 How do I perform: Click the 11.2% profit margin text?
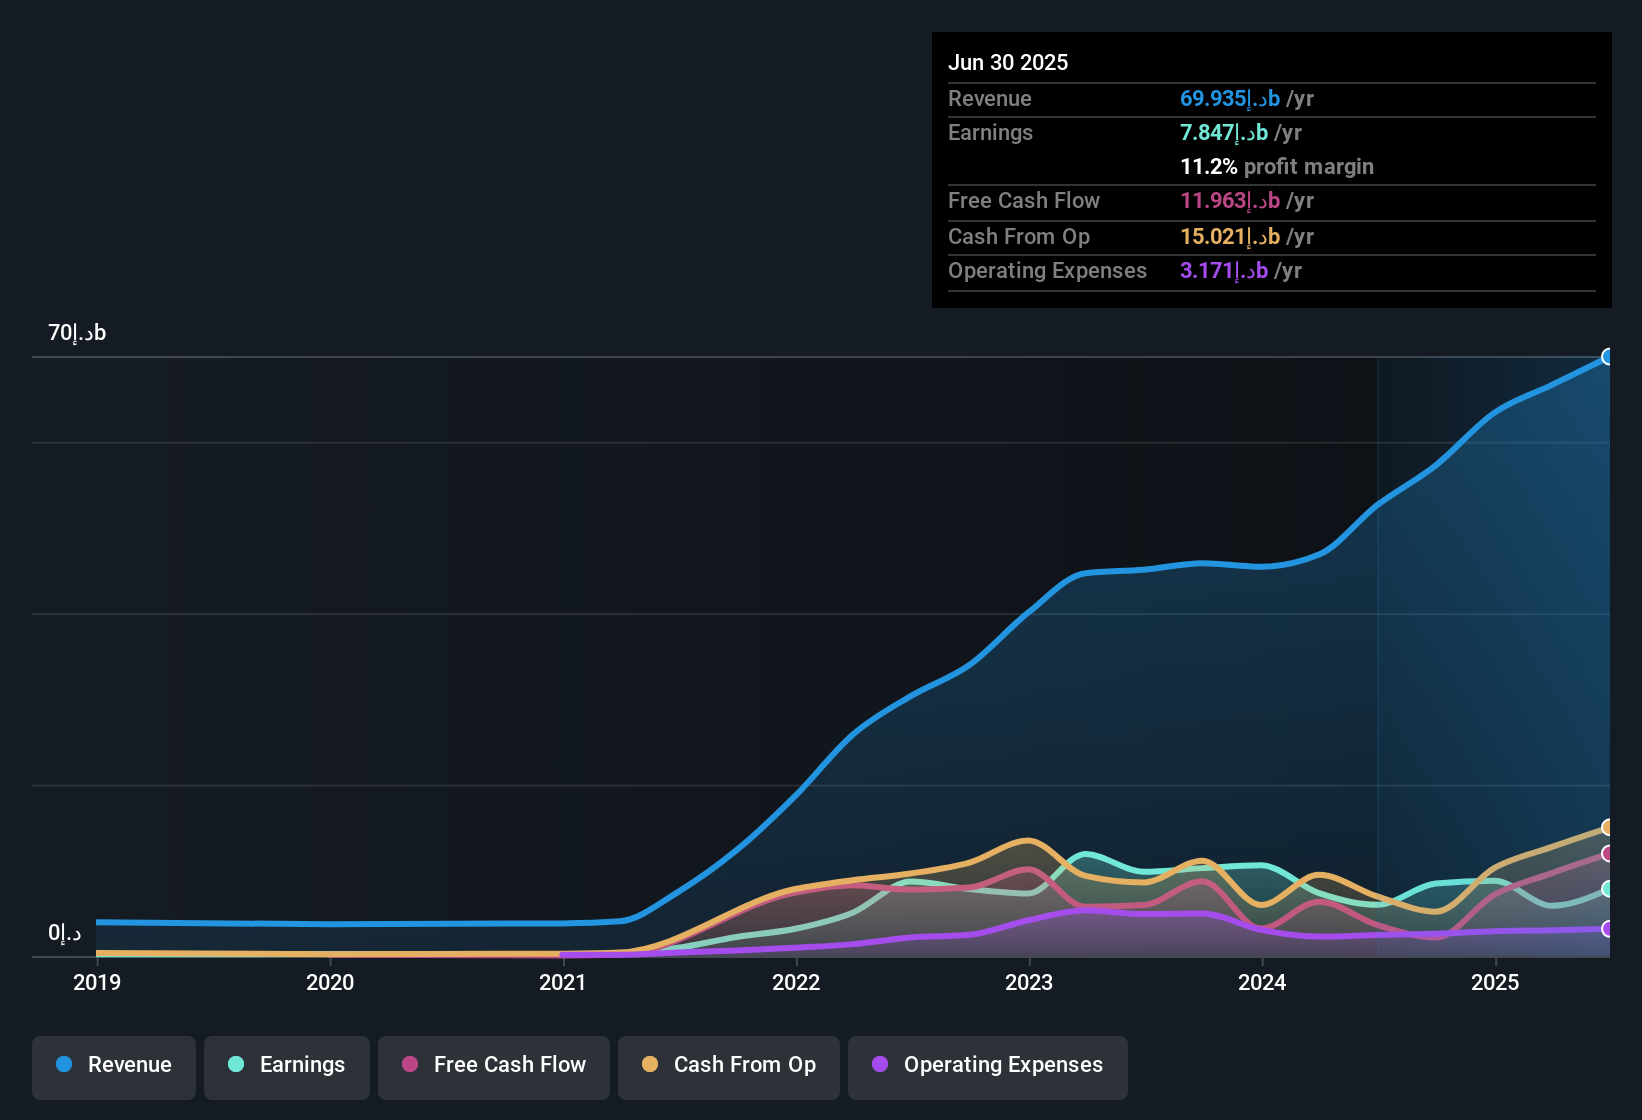tap(1277, 166)
